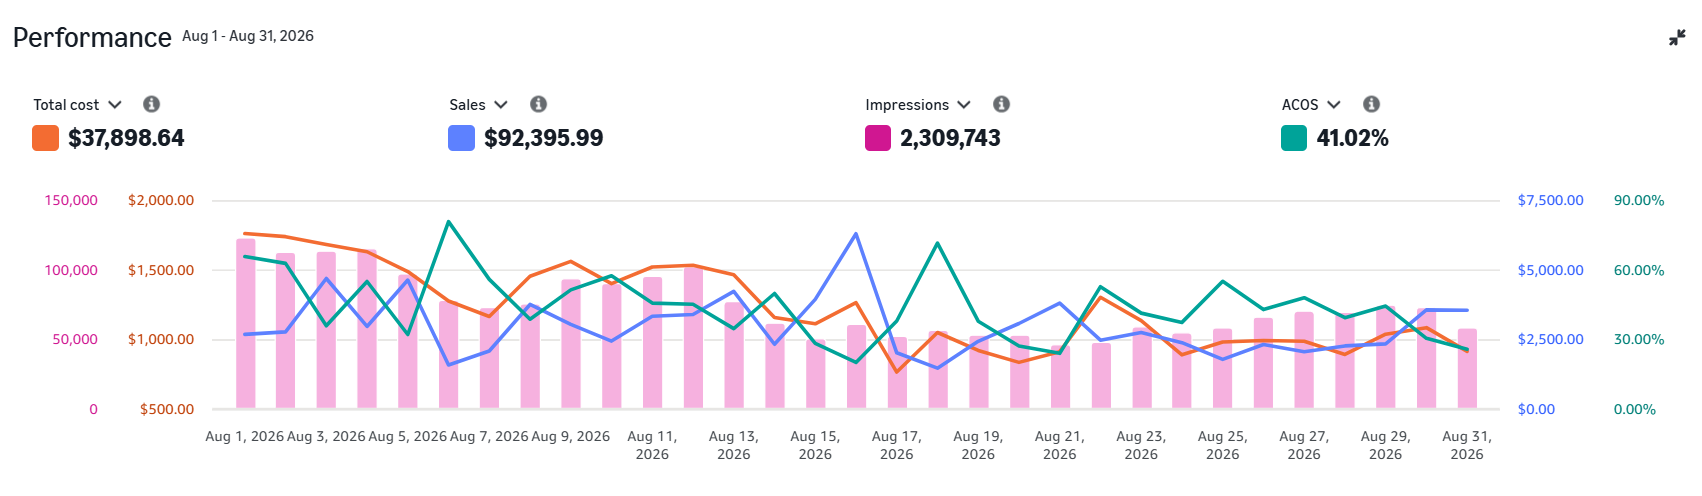
Task: Click the Aug 1, 2026 axis label
Action: tap(245, 437)
